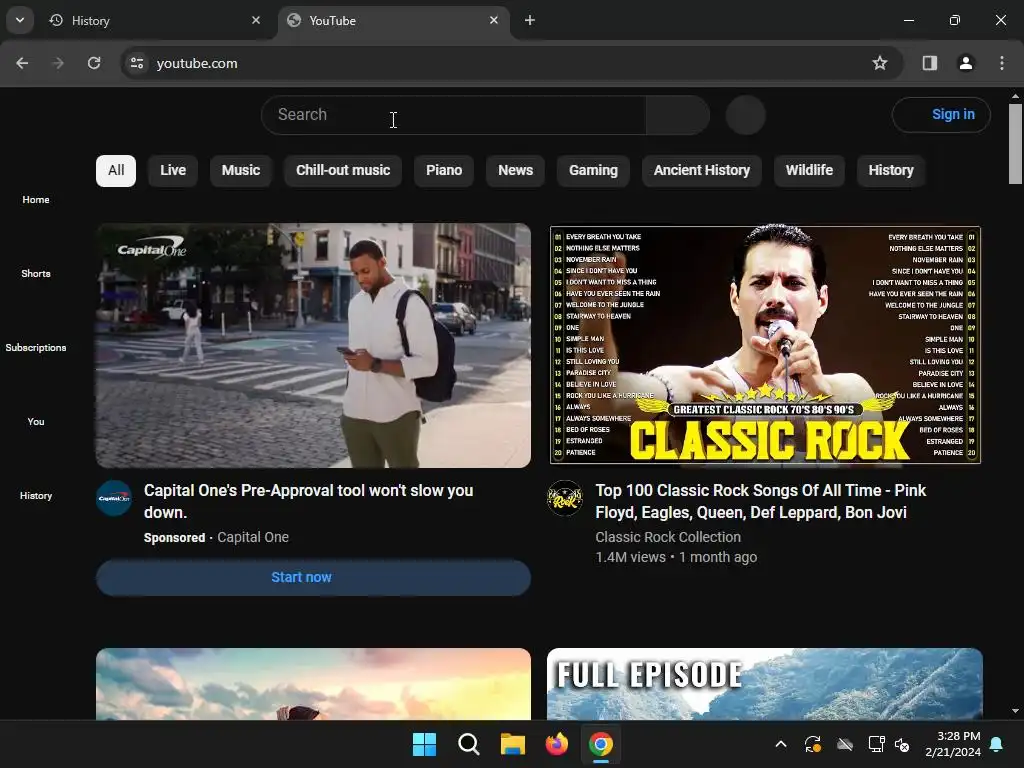Go back to the previous page
This screenshot has height=768, width=1024.
click(x=22, y=63)
